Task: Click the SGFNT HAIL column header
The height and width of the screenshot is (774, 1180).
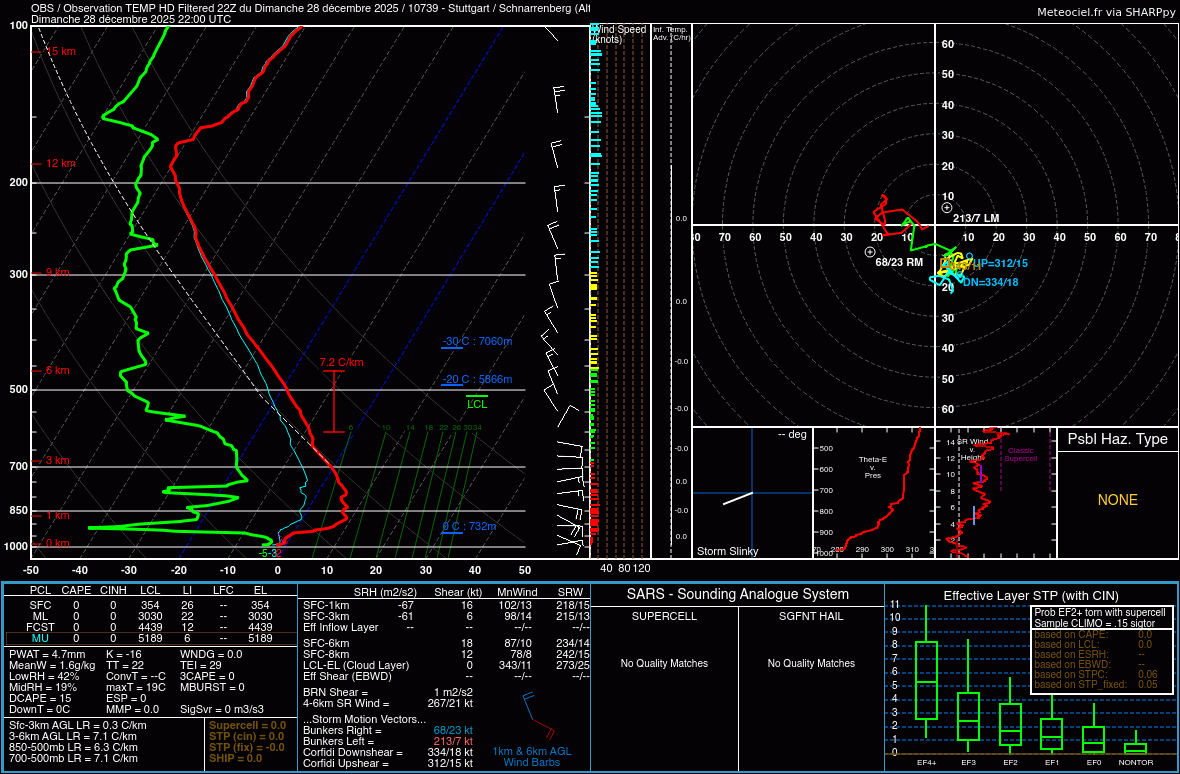Action: [810, 616]
